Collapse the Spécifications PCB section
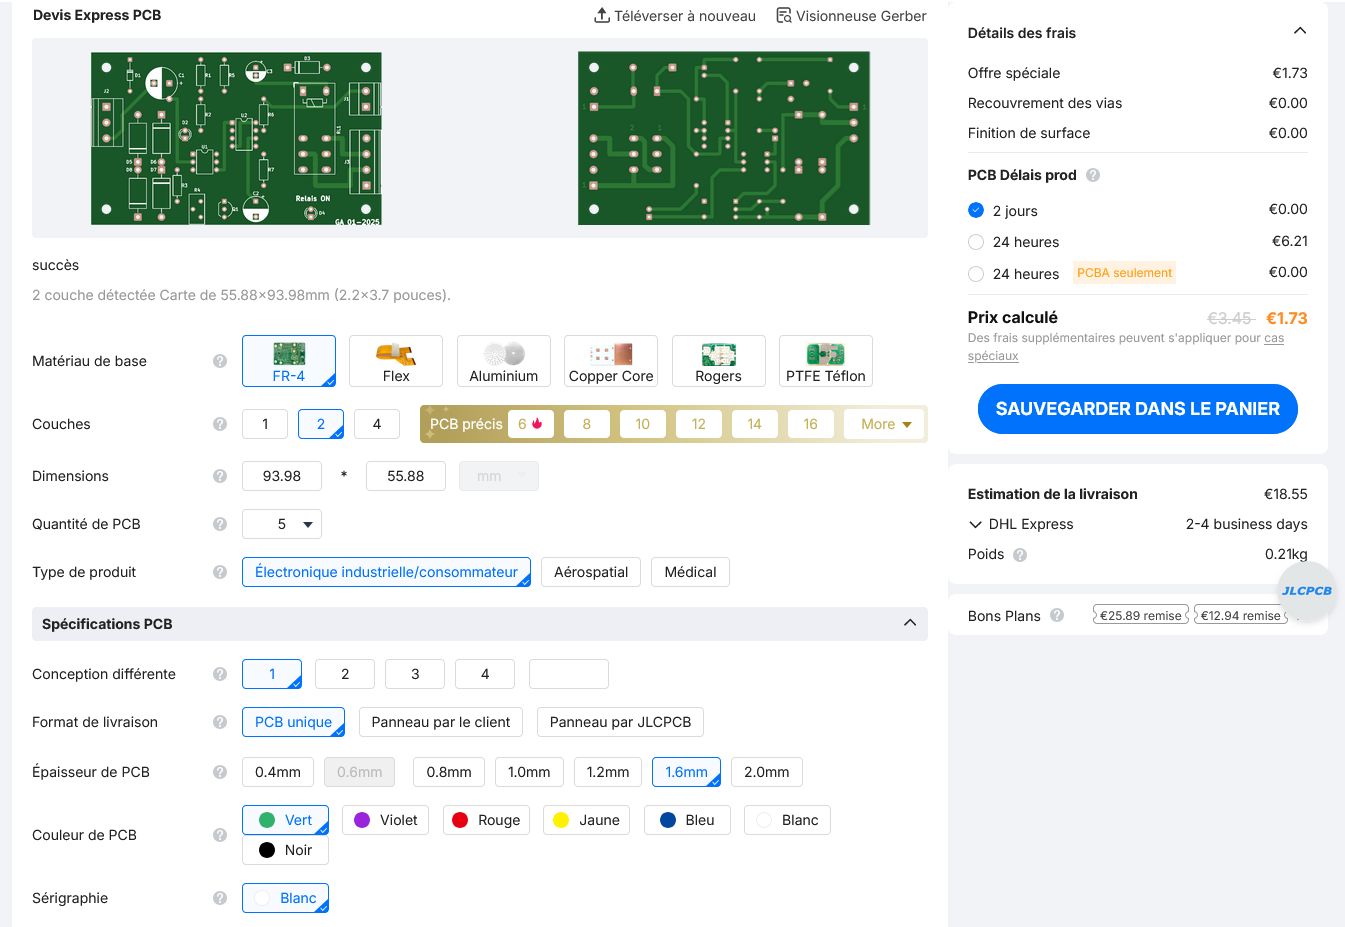1345x927 pixels. (910, 623)
